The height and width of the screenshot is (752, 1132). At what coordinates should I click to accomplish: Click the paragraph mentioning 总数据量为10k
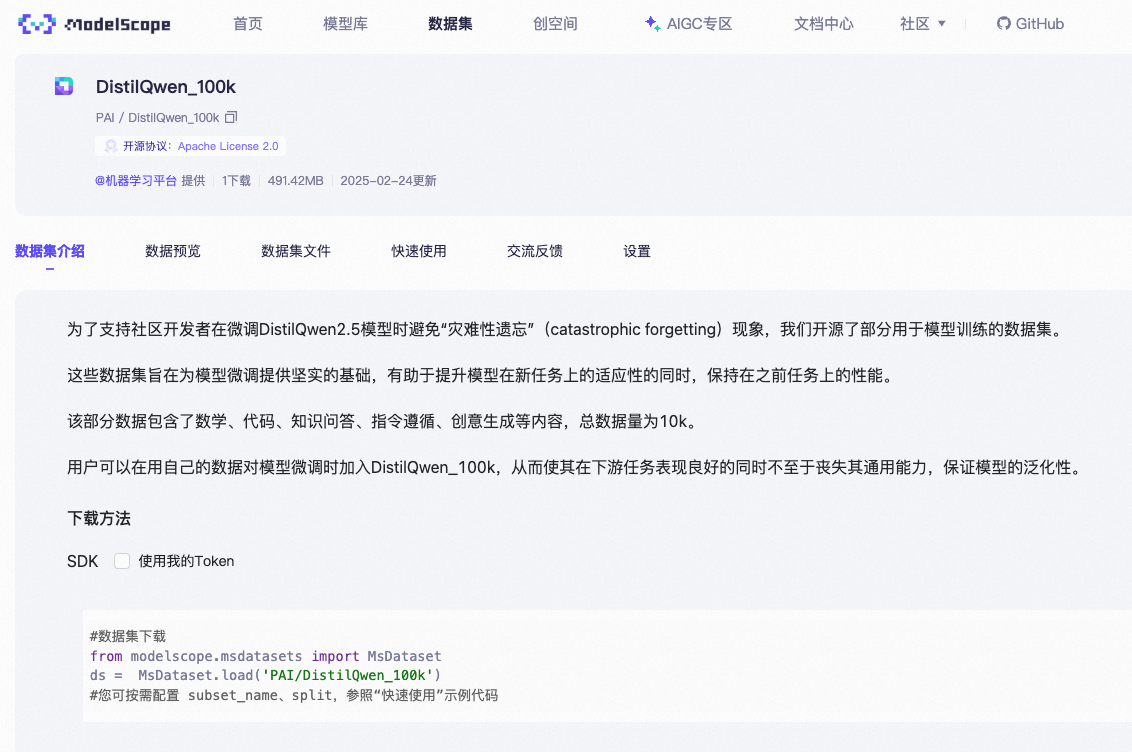[384, 421]
